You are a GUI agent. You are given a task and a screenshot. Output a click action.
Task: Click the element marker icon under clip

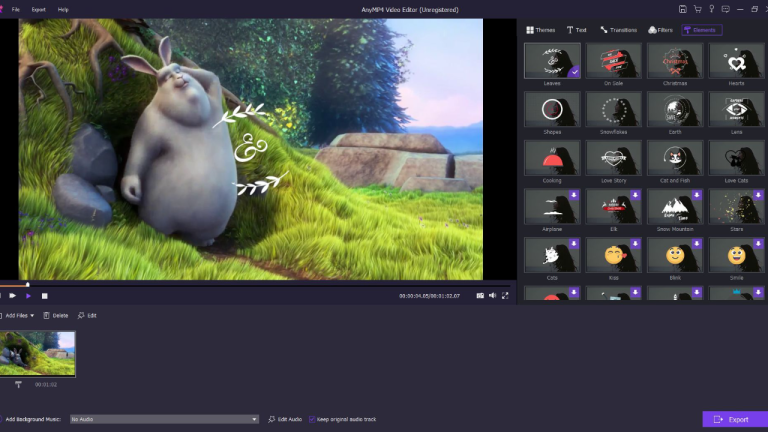tap(18, 384)
